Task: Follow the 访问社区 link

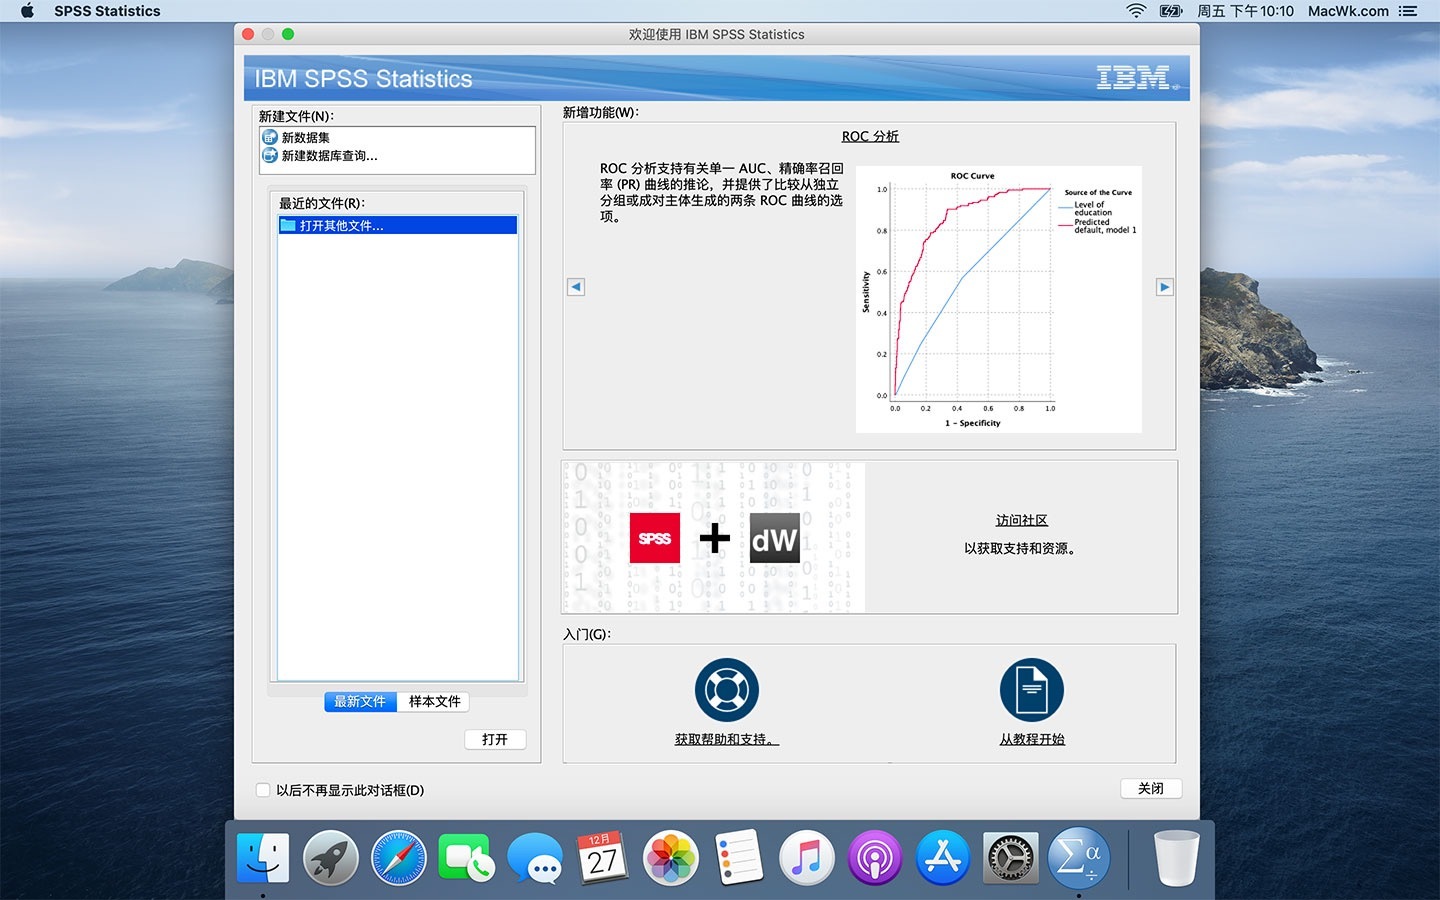Action: 1021,520
